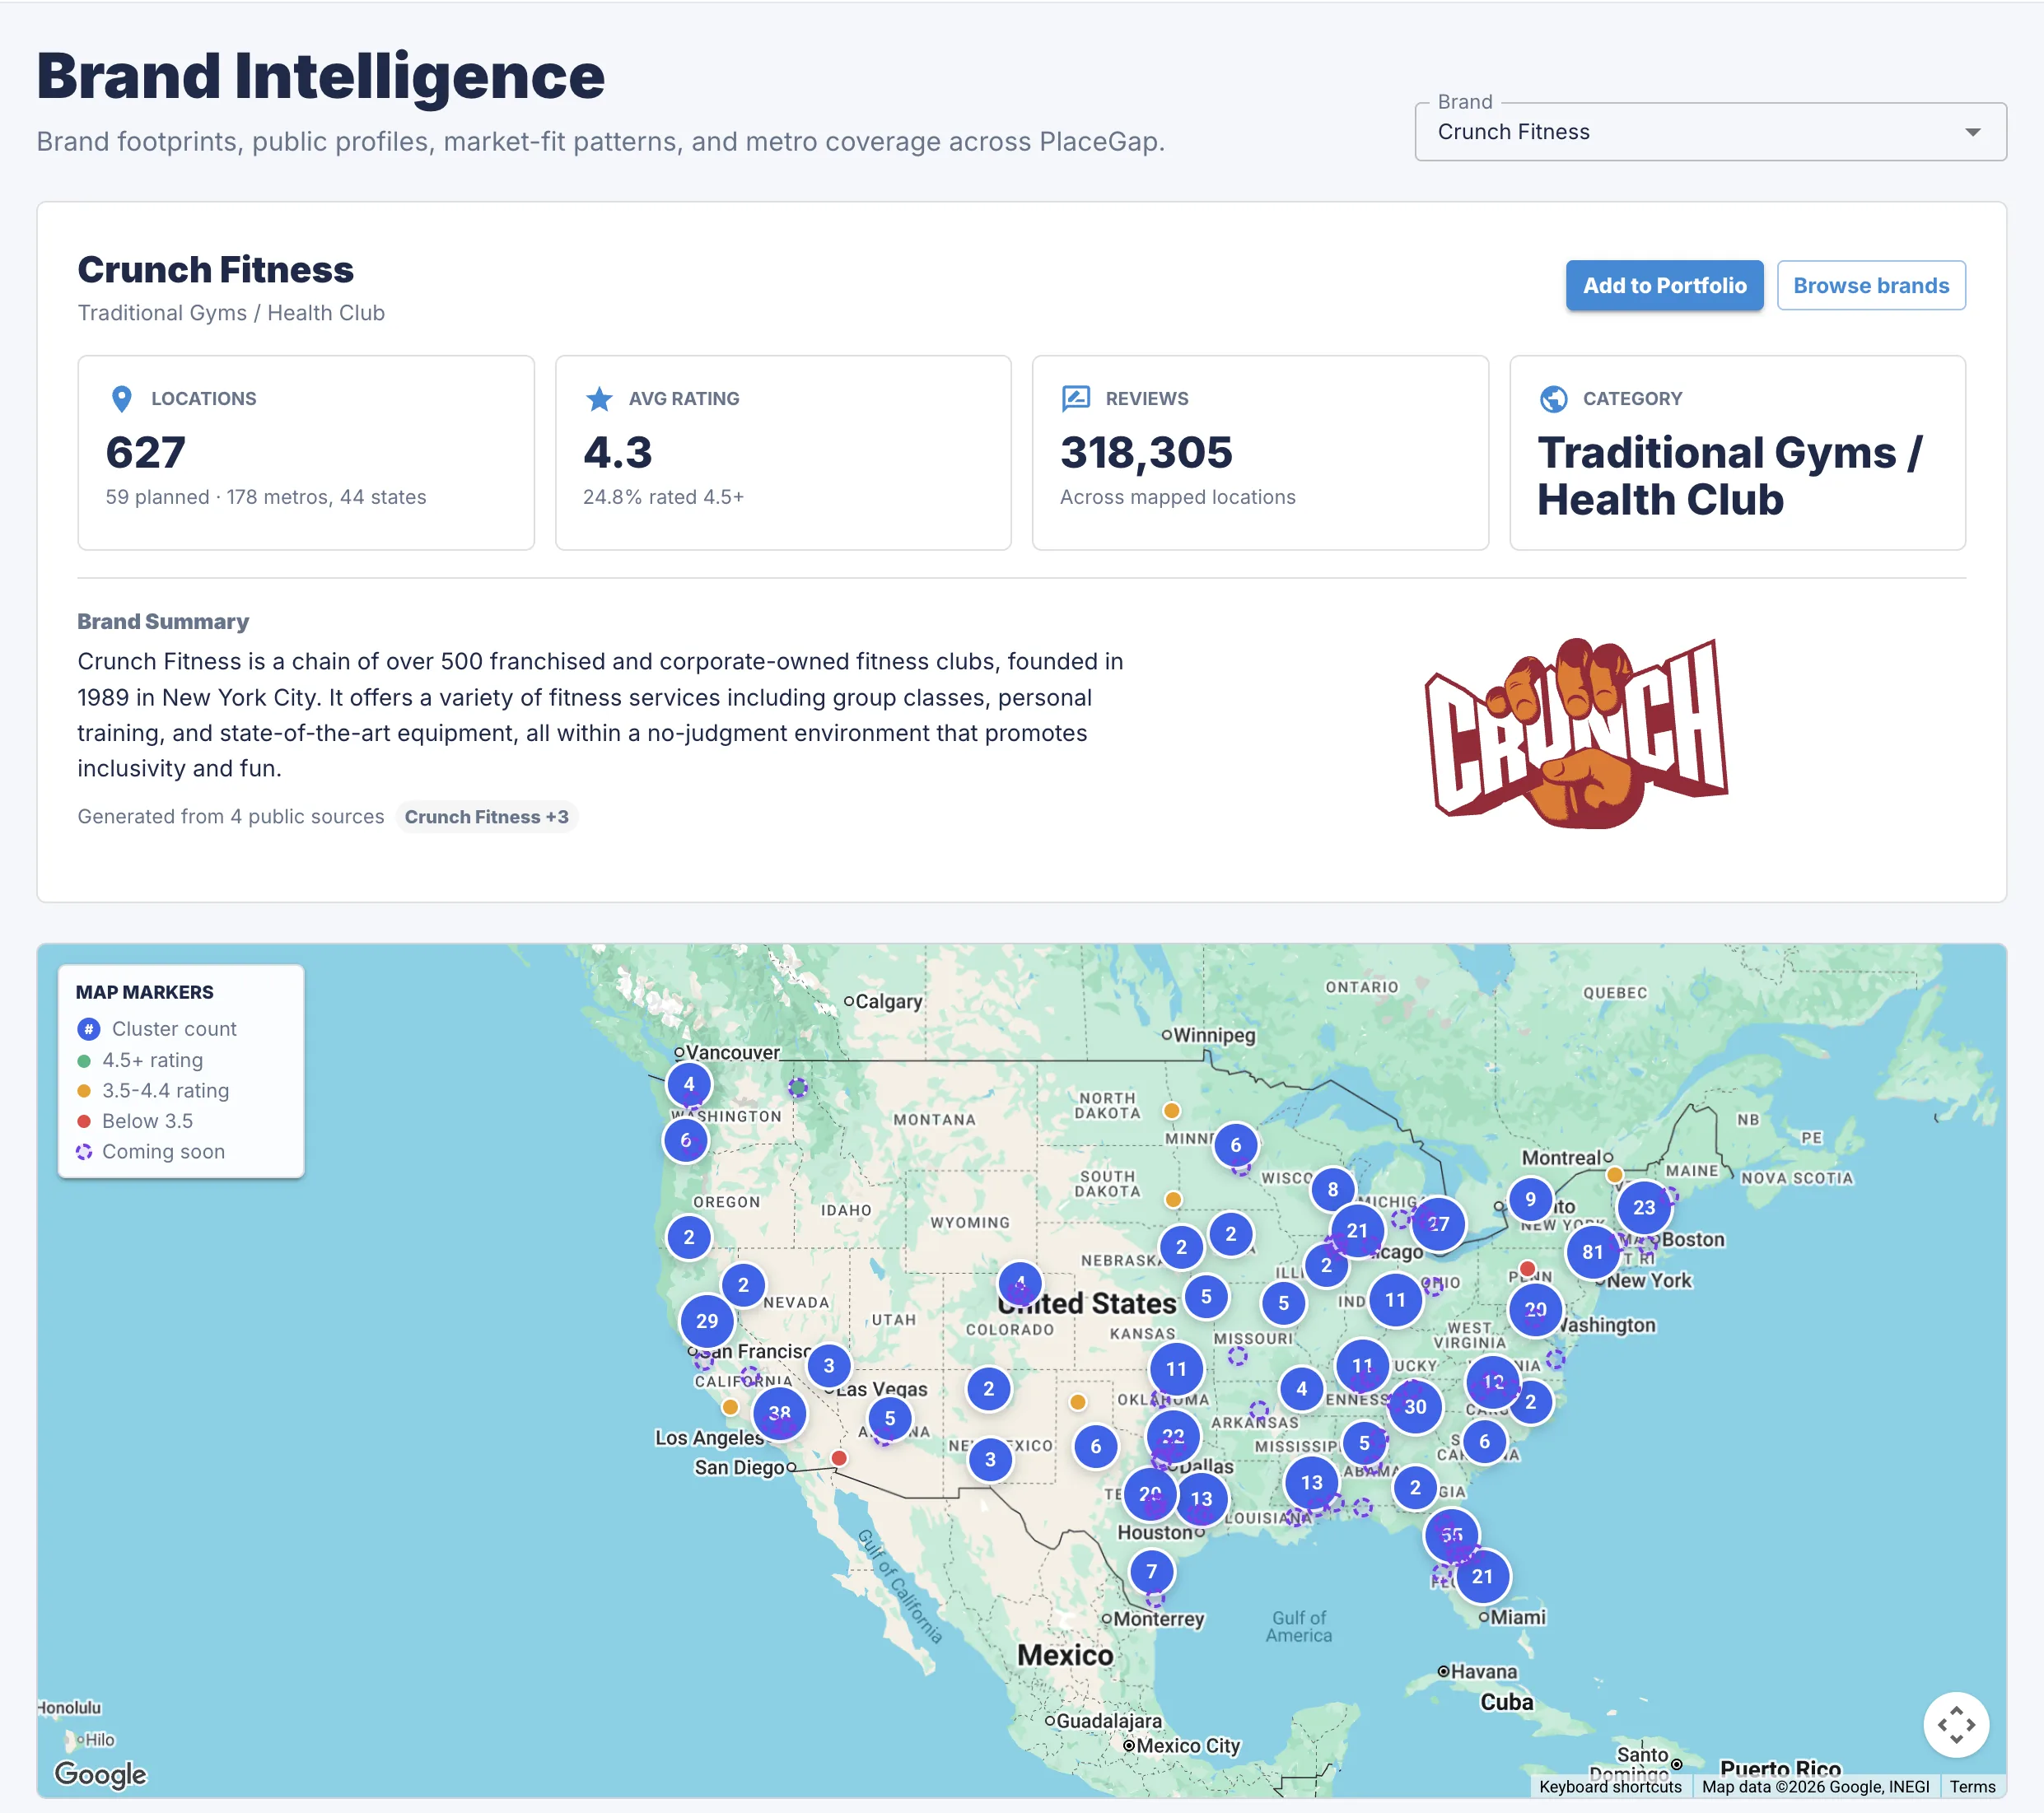Click the cluster marker labeled 9
This screenshot has width=2044, height=1813.
(x=1530, y=1198)
